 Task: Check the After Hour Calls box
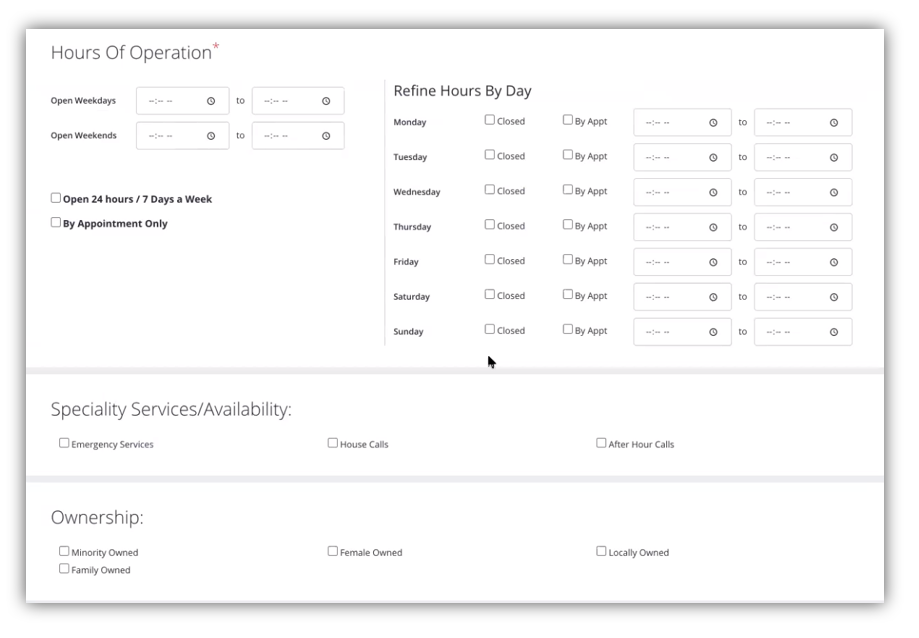[602, 443]
